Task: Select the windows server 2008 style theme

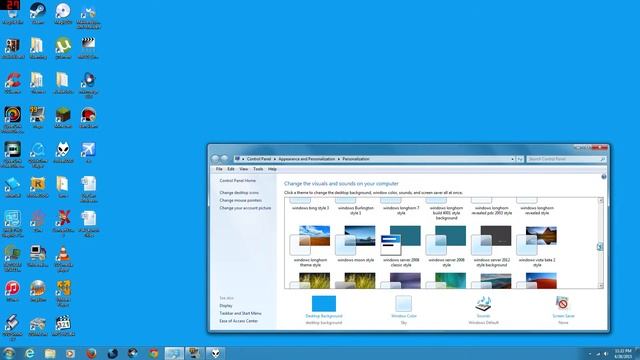Action: [446, 246]
